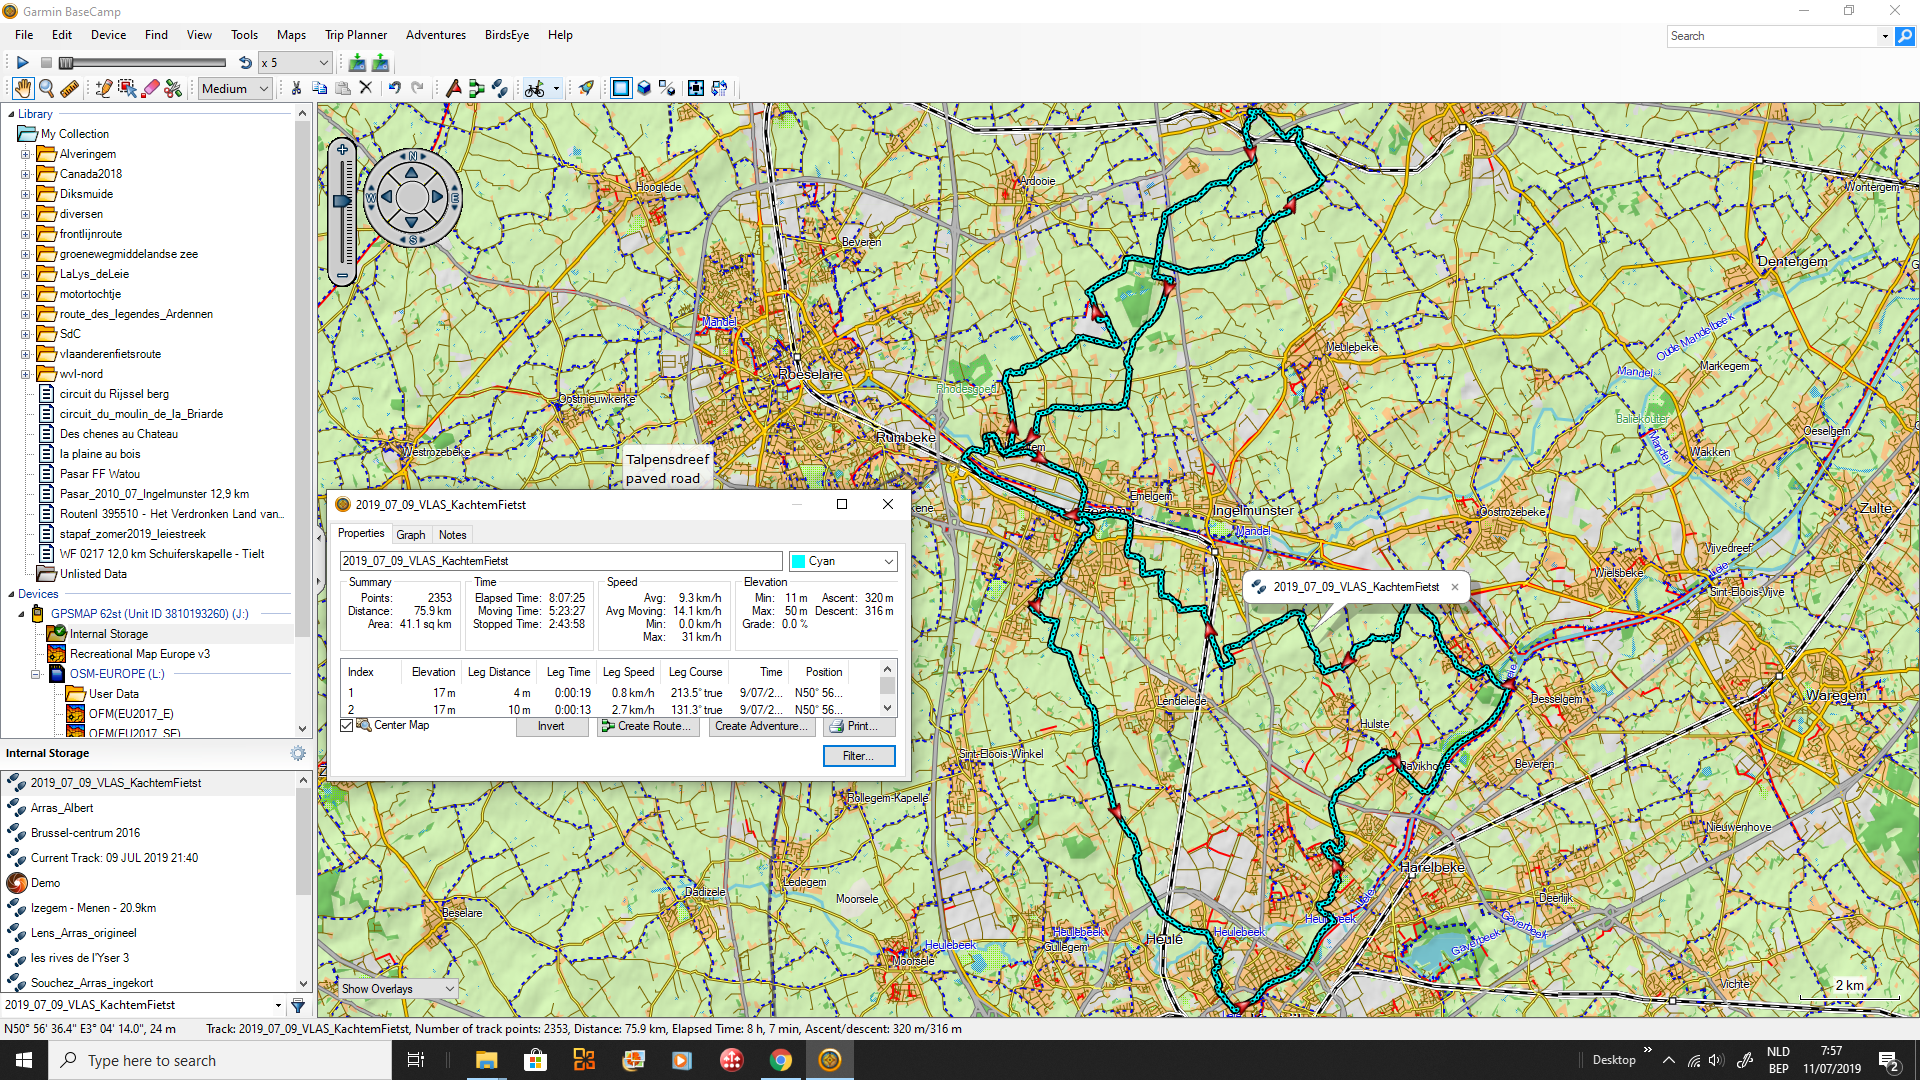
Task: Click the Create Route... button
Action: point(647,726)
